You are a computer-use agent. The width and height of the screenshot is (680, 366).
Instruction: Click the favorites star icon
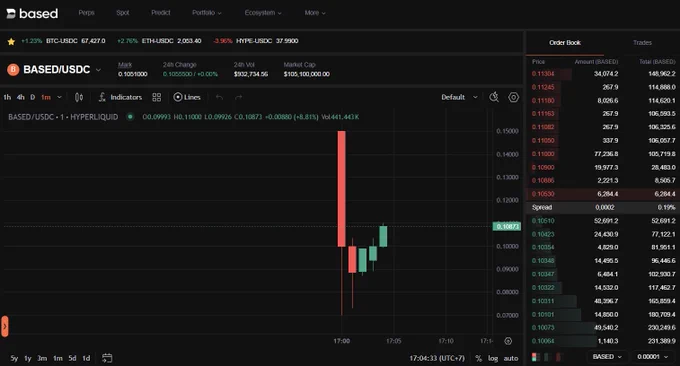tap(11, 41)
